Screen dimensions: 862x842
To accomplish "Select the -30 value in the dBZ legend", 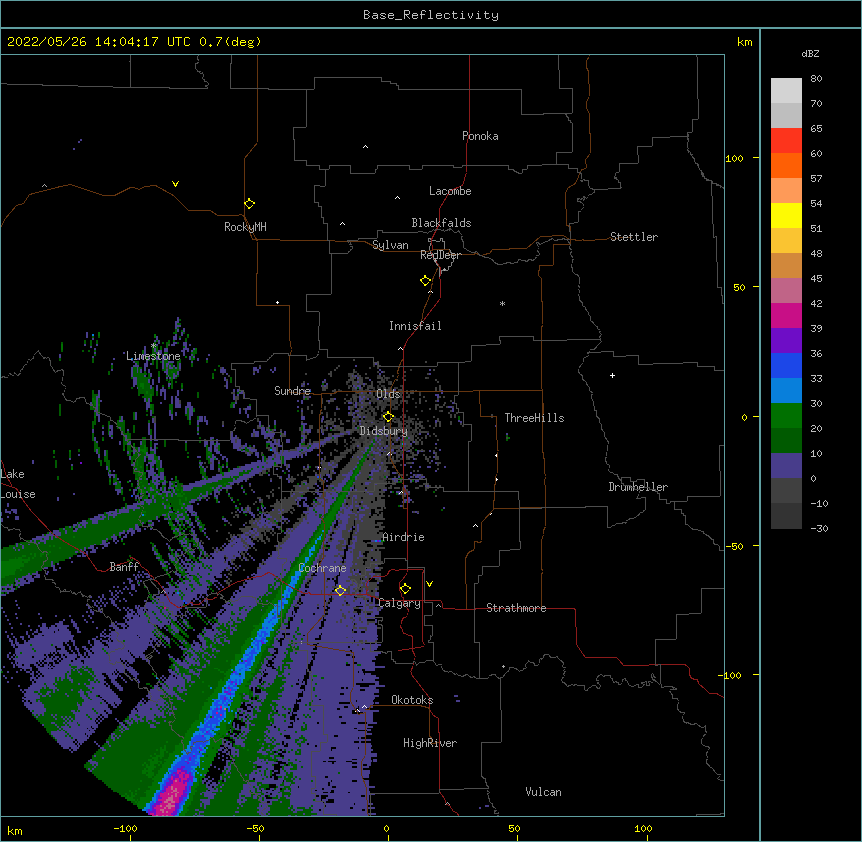I will (819, 528).
